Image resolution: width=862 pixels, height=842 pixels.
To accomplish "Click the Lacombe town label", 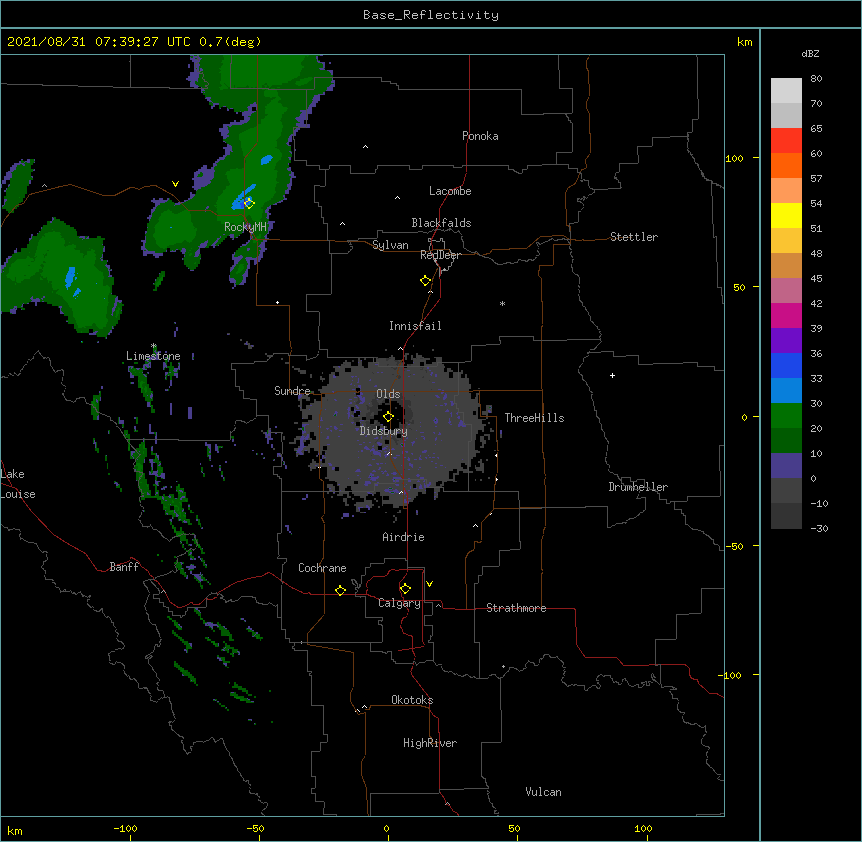I will click(x=450, y=191).
